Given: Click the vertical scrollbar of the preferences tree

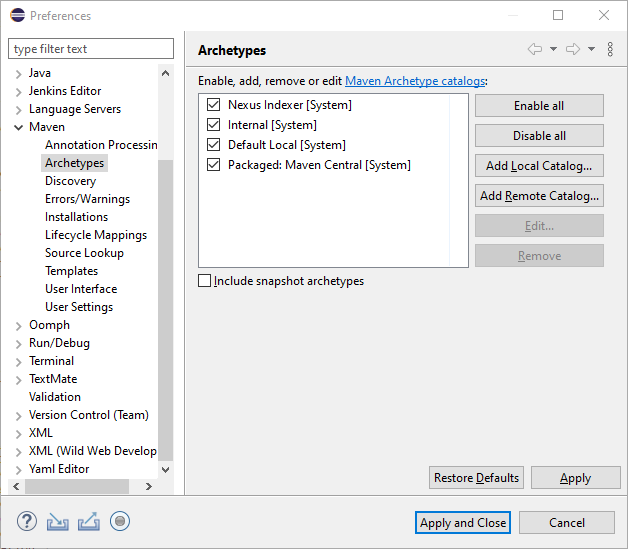Looking at the screenshot, I should (x=166, y=300).
